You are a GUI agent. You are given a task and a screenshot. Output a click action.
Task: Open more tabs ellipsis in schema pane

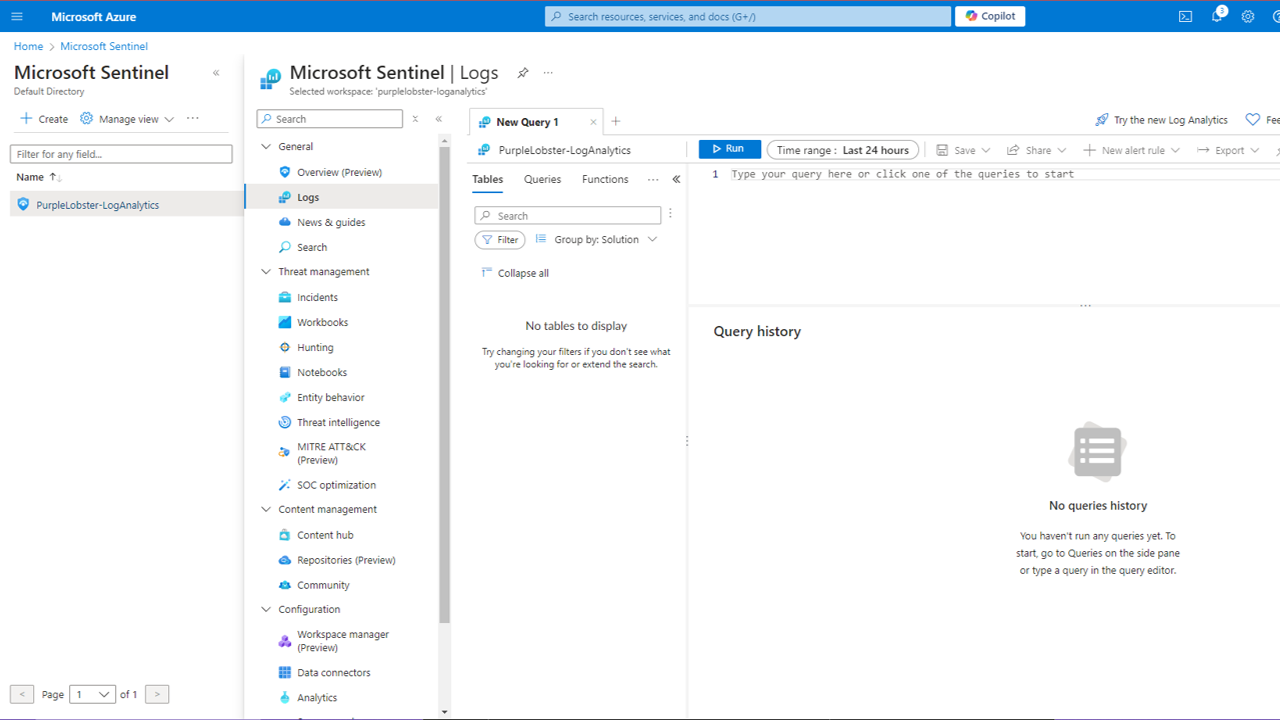click(x=653, y=180)
